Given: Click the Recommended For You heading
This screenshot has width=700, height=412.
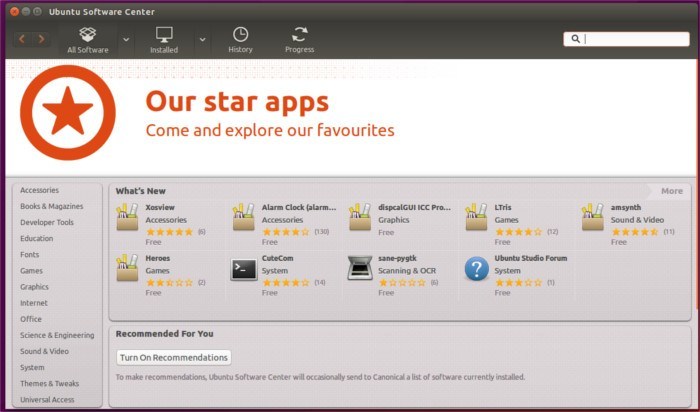Looking at the screenshot, I should pyautogui.click(x=164, y=333).
